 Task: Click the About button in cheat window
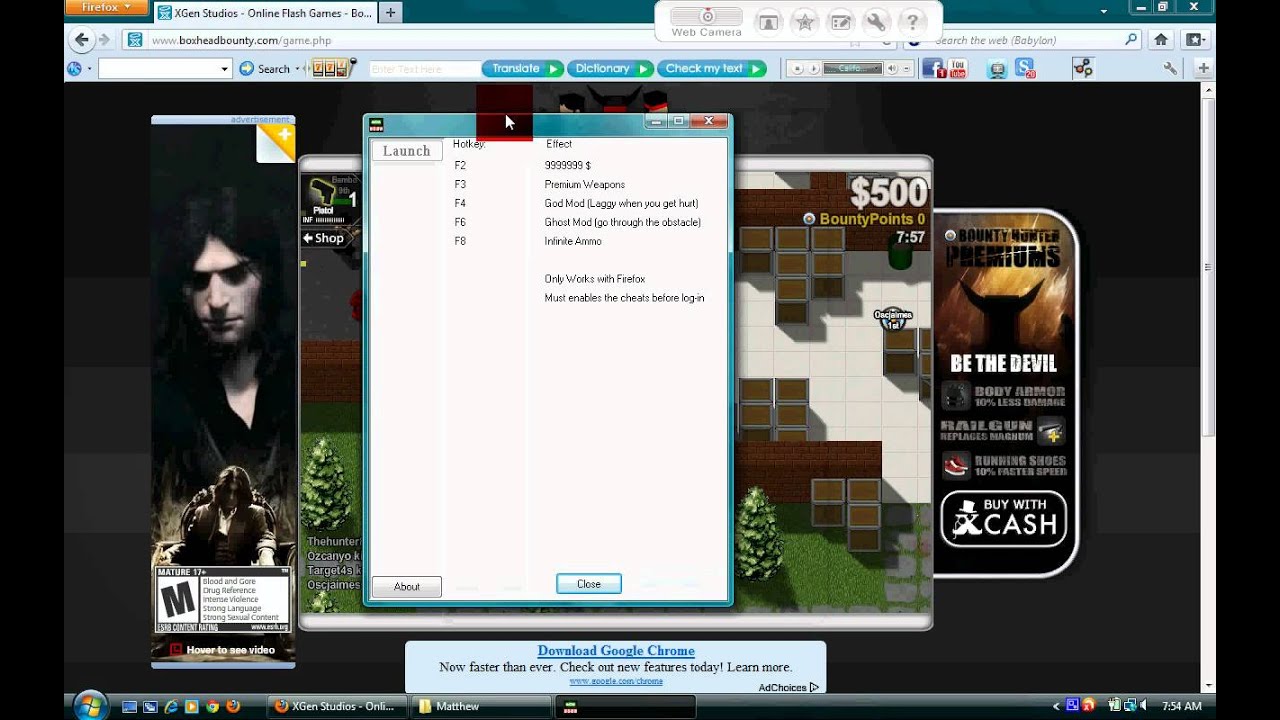(x=406, y=587)
